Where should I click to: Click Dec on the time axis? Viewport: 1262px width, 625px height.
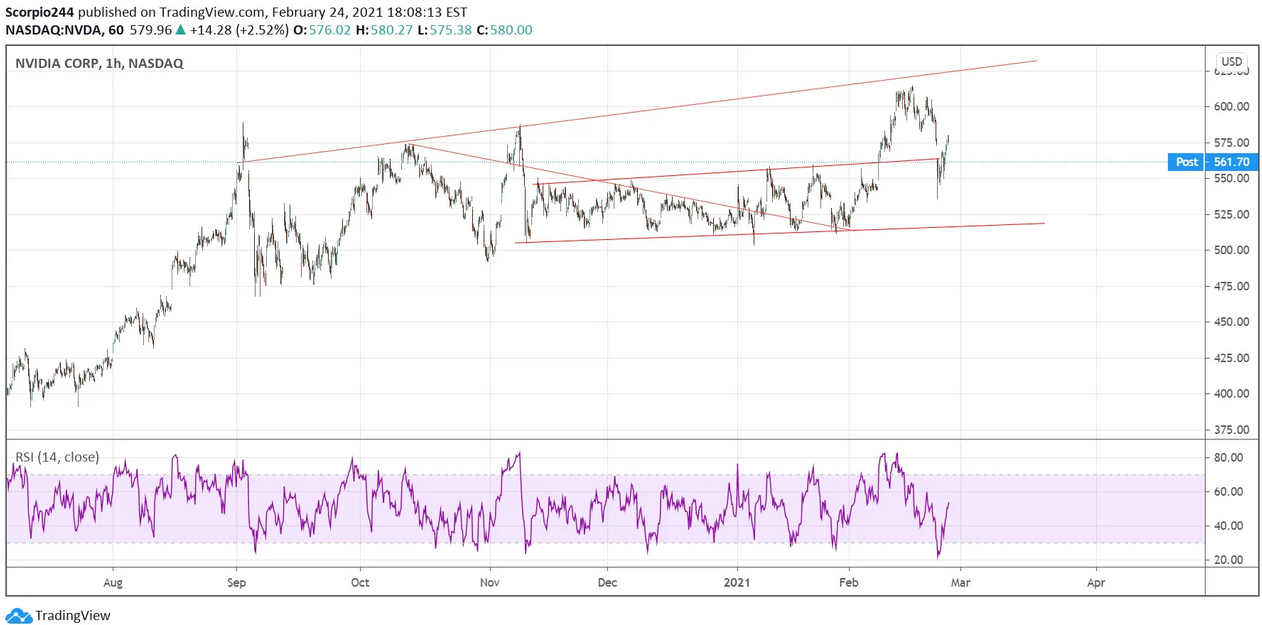tap(607, 581)
